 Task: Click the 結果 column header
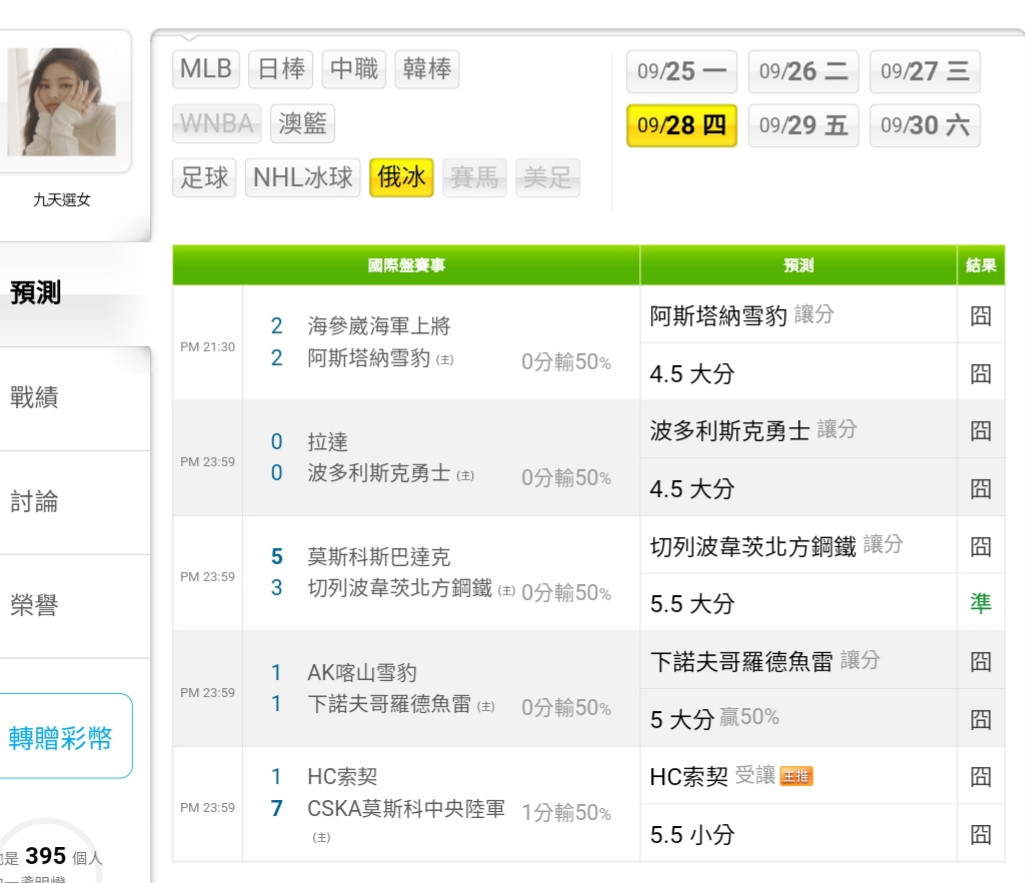click(x=981, y=265)
